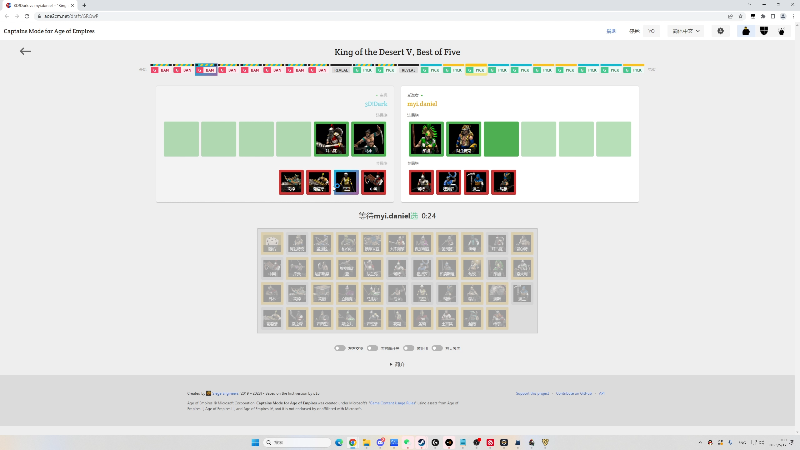This screenshot has height=450, width=800.
Task: Toggle the third switch below the civilisation grid
Action: click(x=408, y=348)
